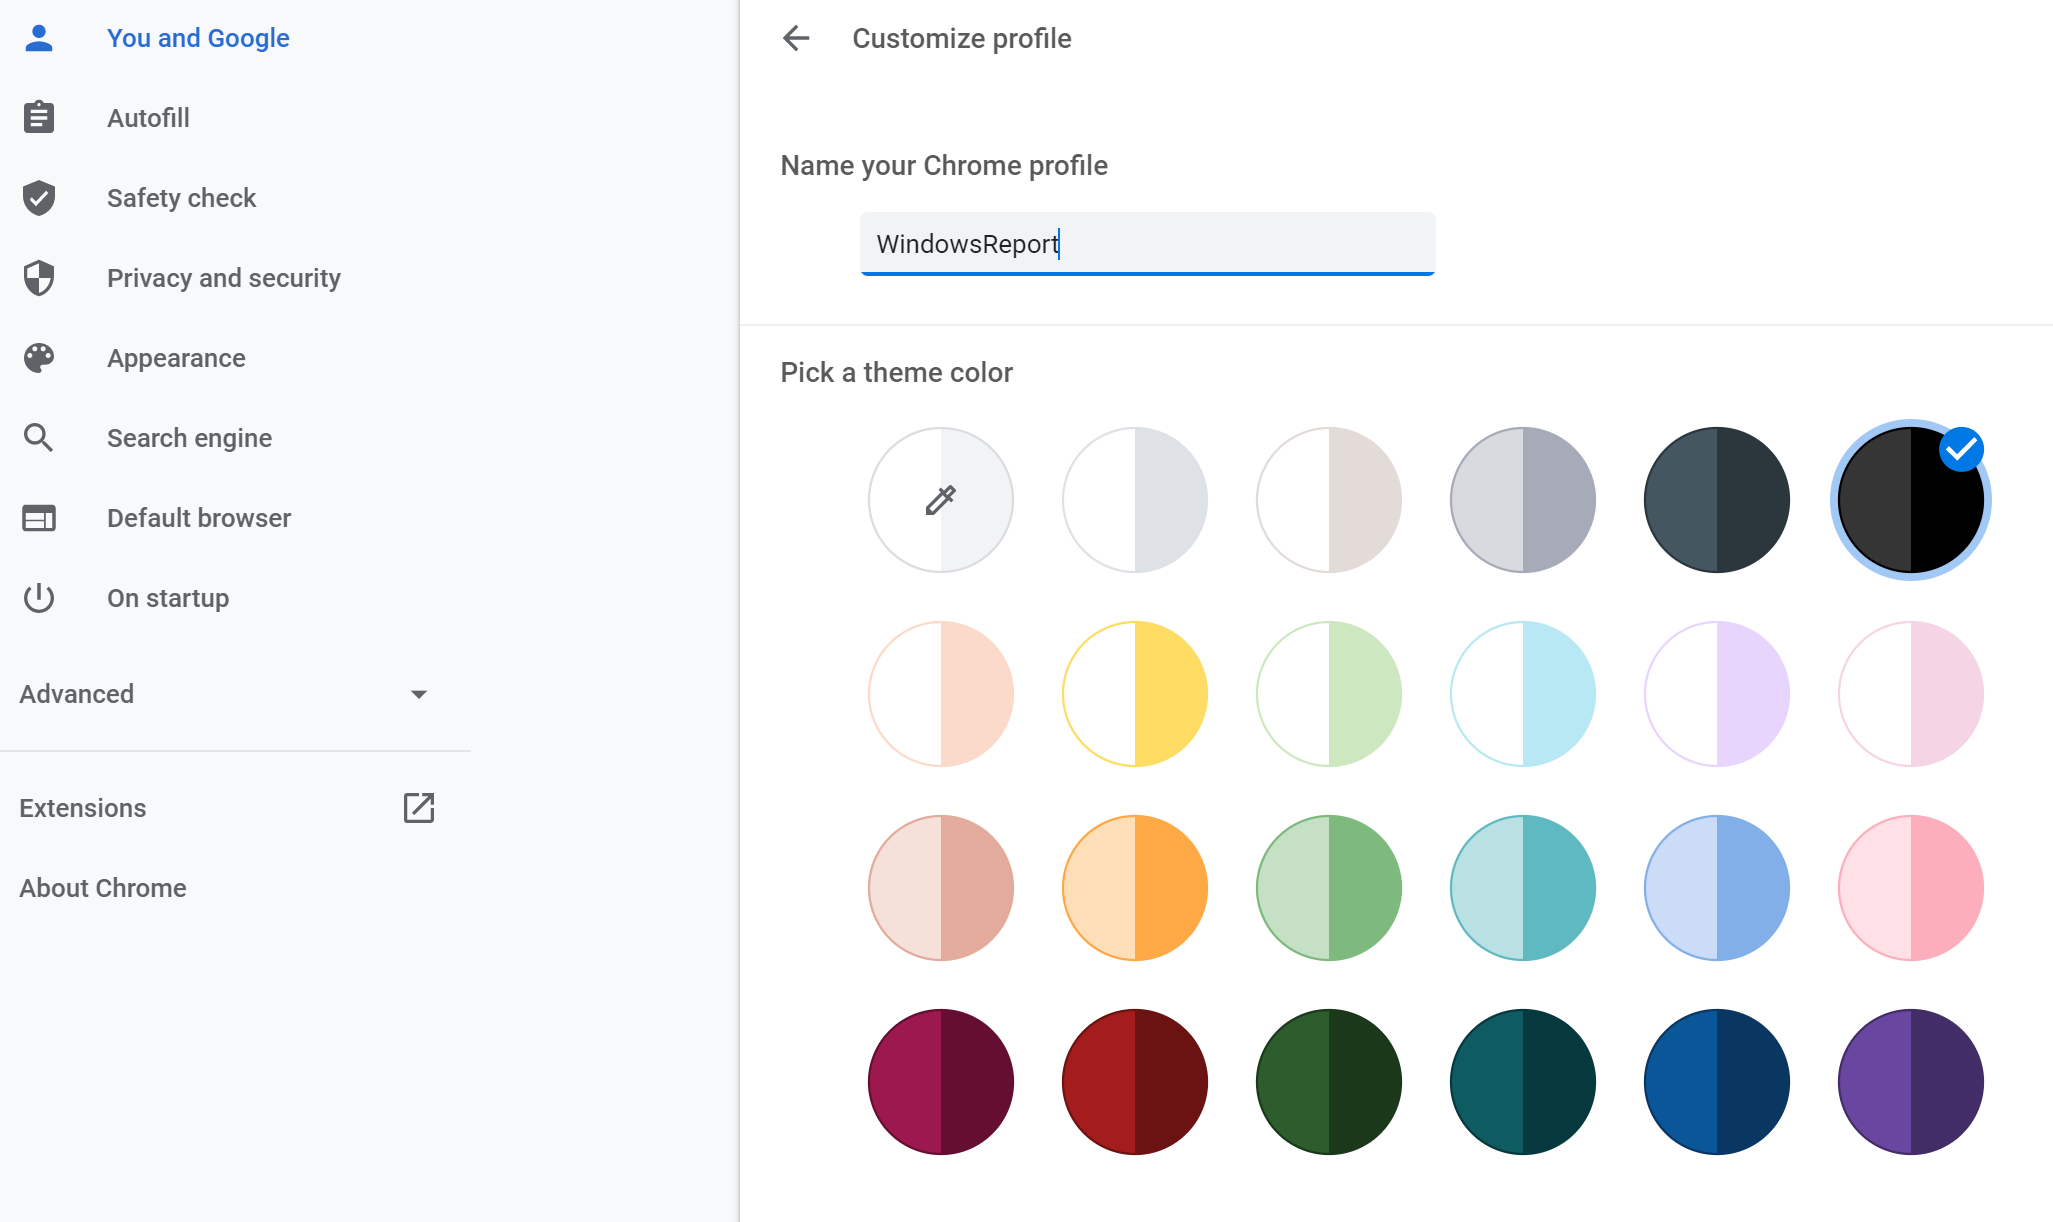Click the back arrow on Customize profile
The width and height of the screenshot is (2053, 1222).
pyautogui.click(x=797, y=39)
